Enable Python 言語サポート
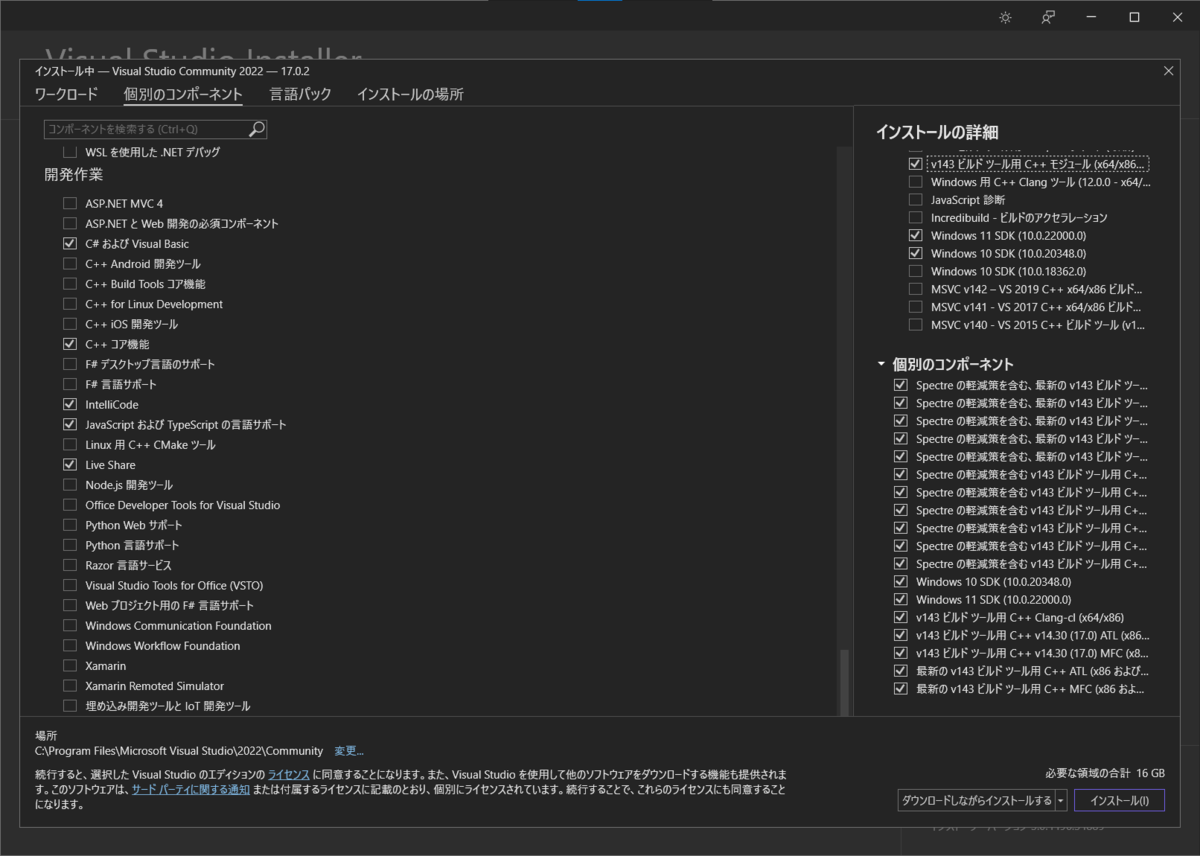Viewport: 1200px width, 856px height. click(x=70, y=545)
